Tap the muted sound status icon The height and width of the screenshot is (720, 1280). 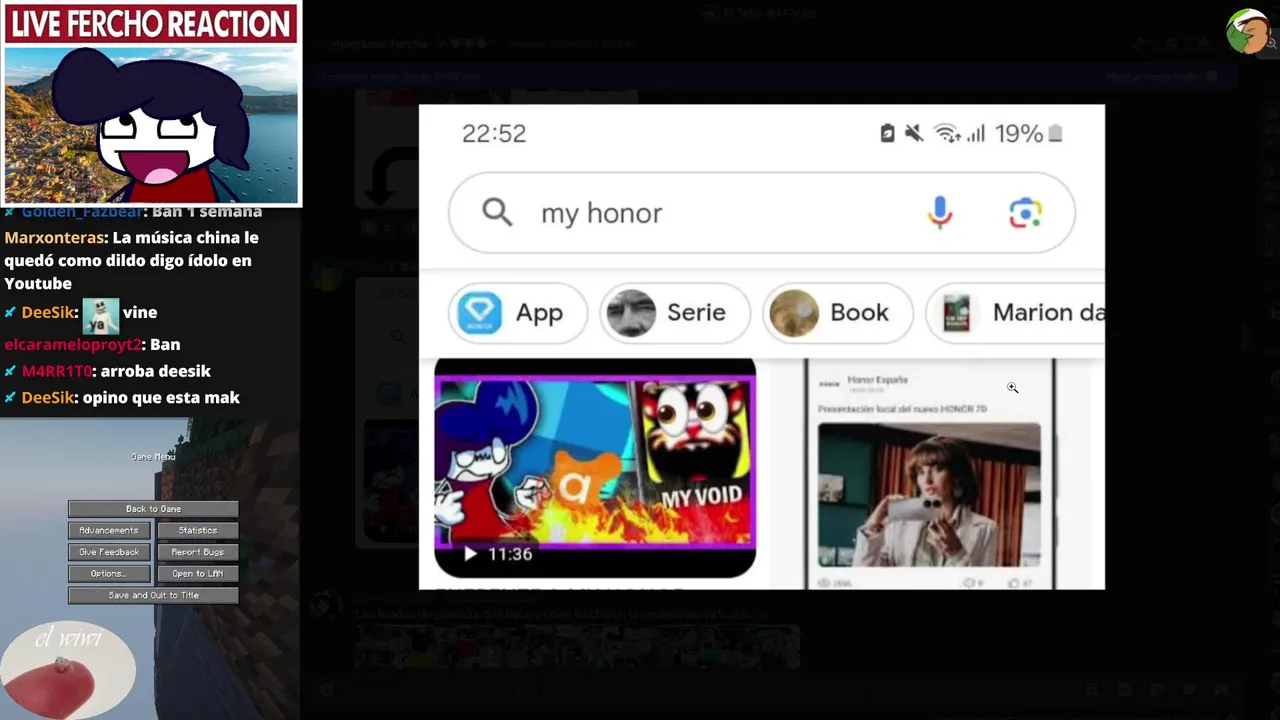pyautogui.click(x=914, y=133)
